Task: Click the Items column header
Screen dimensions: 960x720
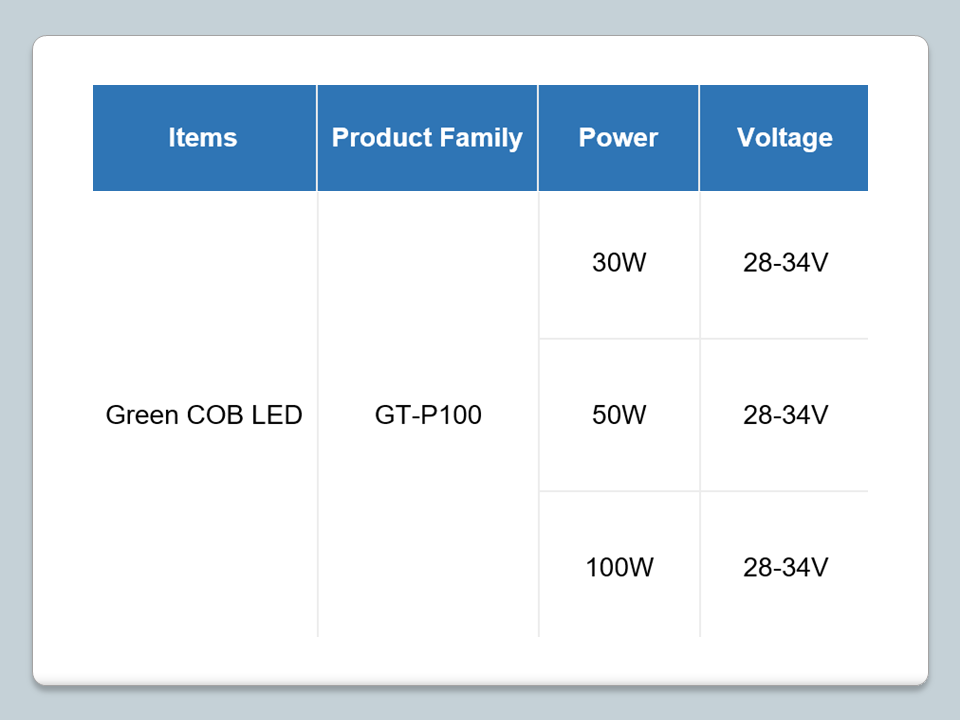Action: pyautogui.click(x=203, y=138)
